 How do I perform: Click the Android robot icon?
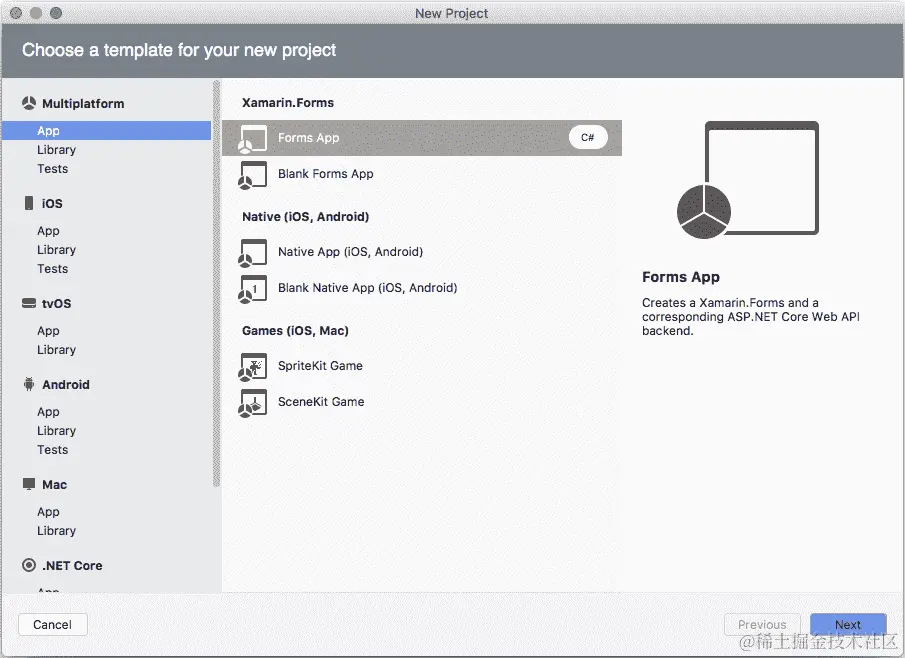point(29,384)
